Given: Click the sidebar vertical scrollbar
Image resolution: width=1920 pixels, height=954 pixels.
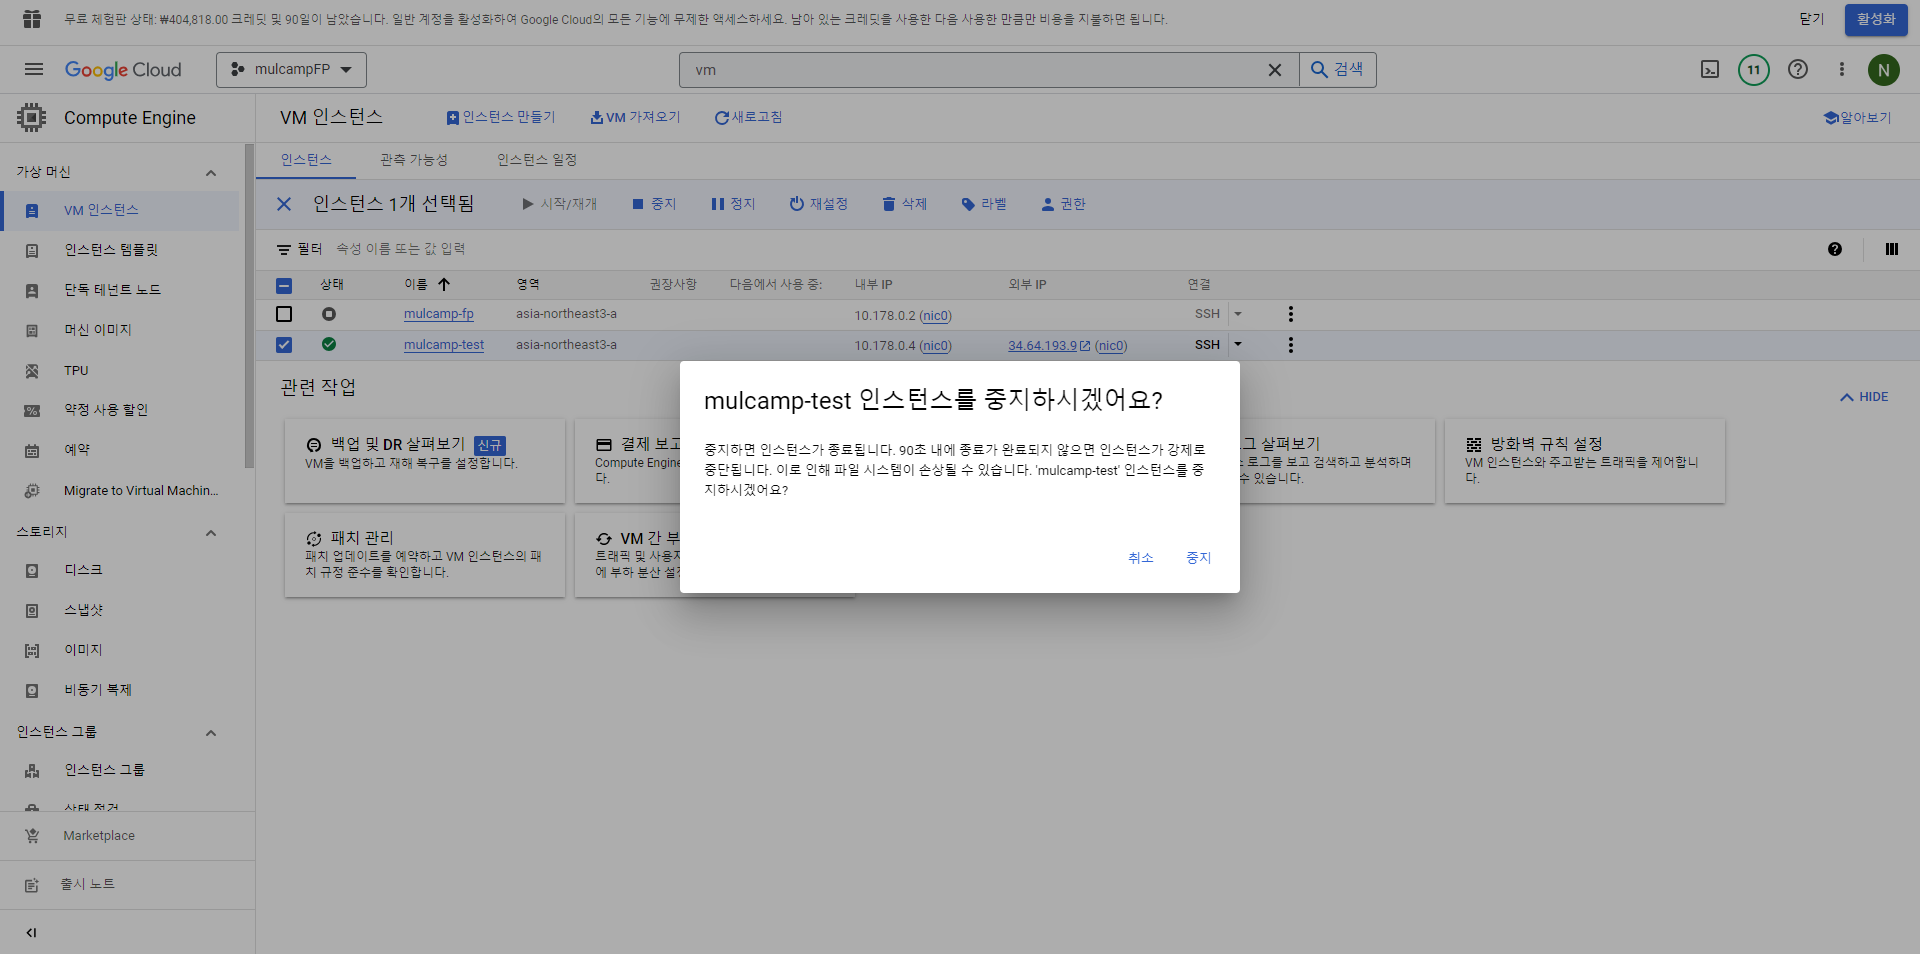Looking at the screenshot, I should tap(249, 306).
